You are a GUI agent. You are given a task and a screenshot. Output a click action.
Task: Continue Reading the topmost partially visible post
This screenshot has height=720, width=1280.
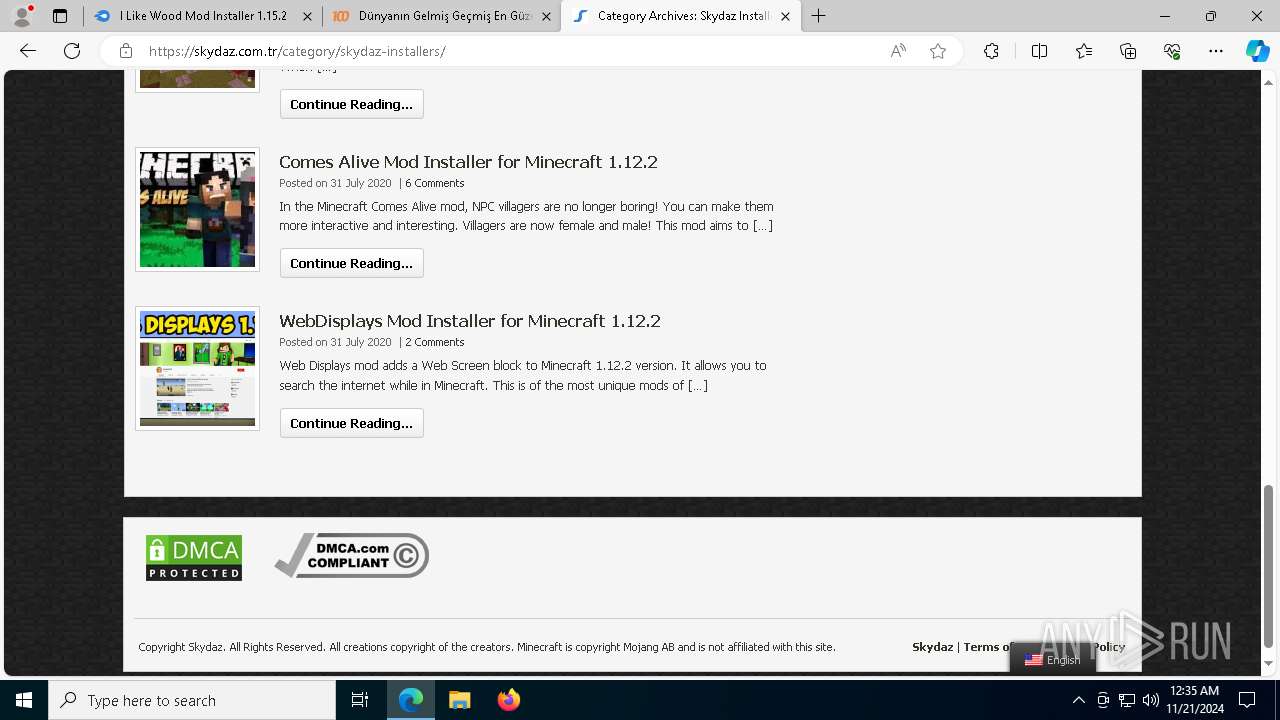click(352, 104)
